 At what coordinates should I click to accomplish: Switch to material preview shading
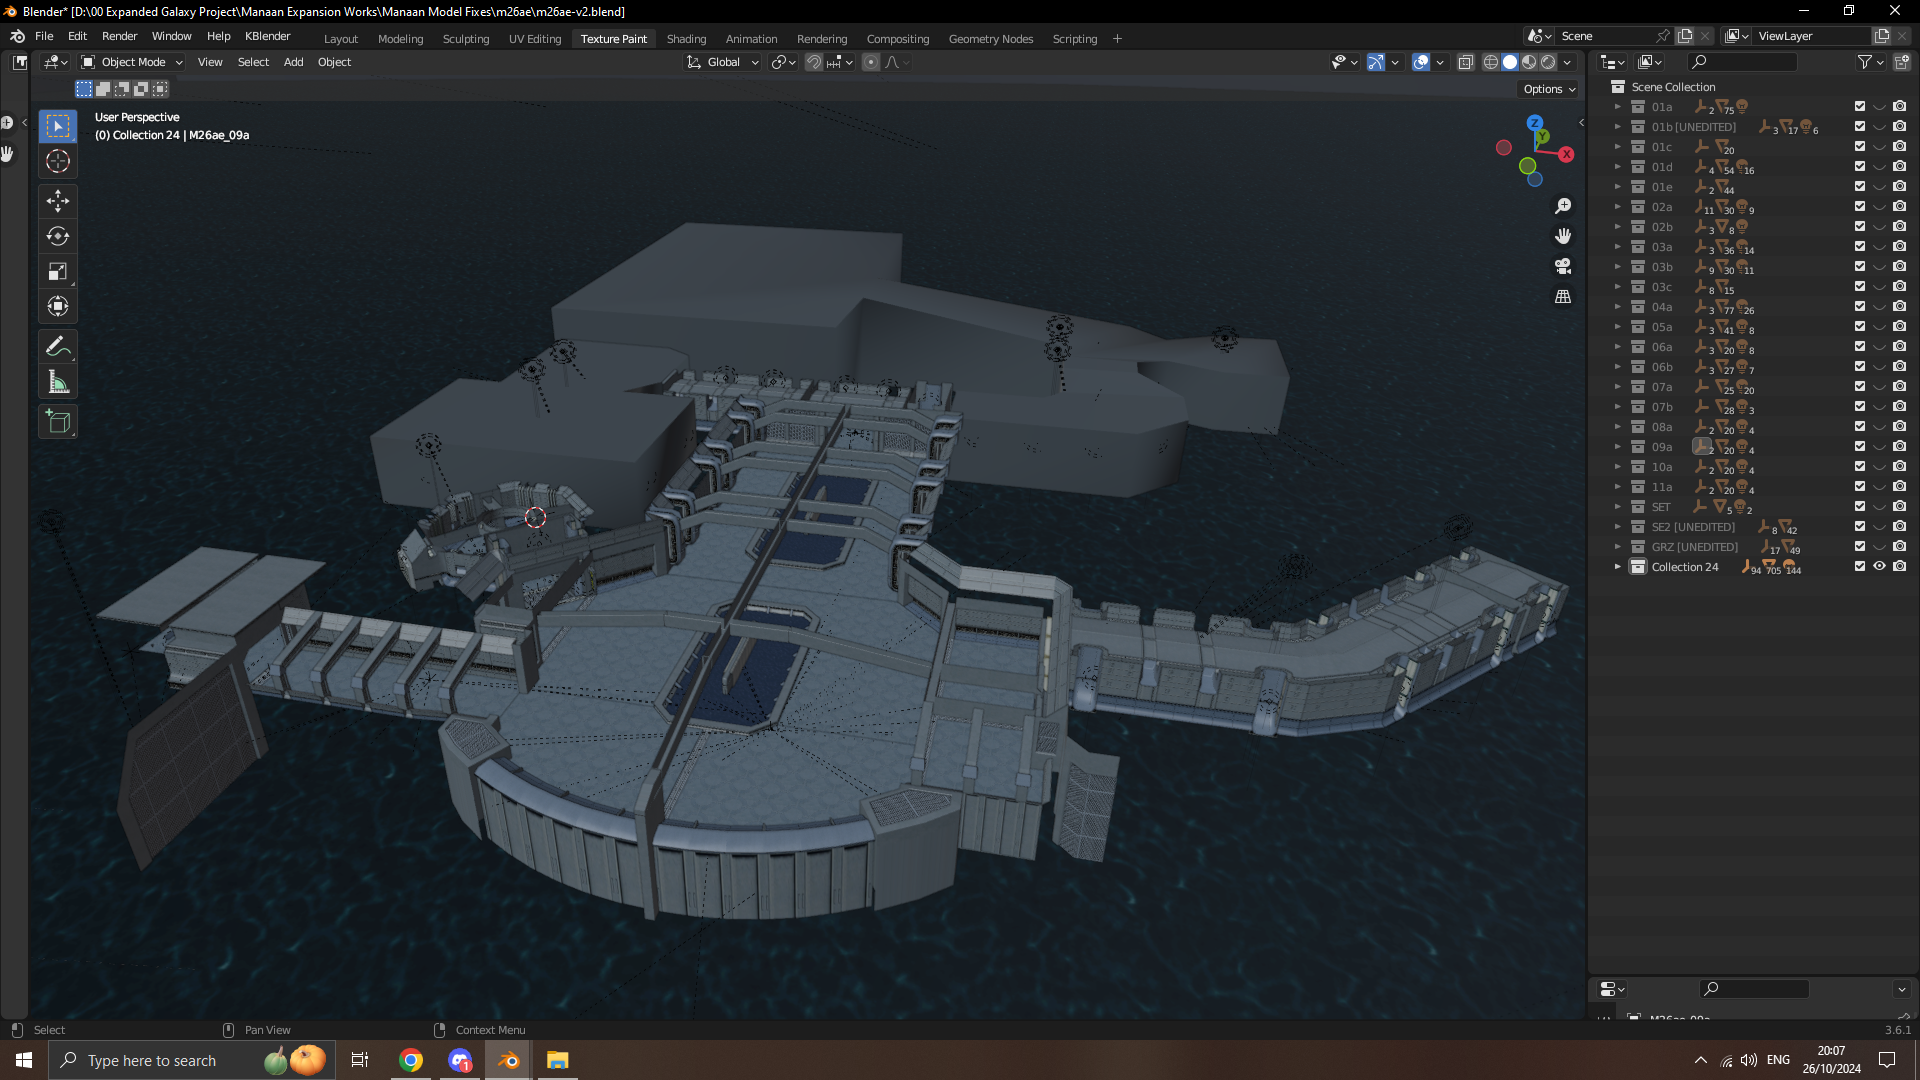click(1529, 62)
